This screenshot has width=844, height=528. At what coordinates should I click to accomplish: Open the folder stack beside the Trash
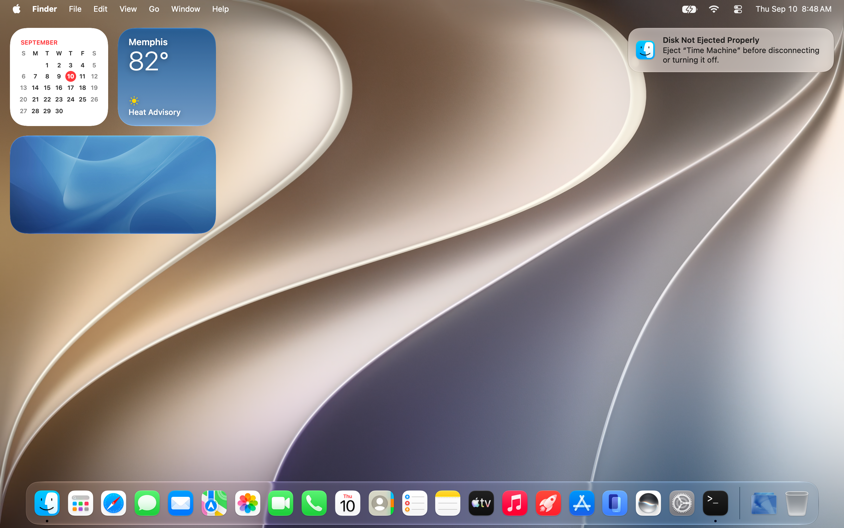coord(763,503)
